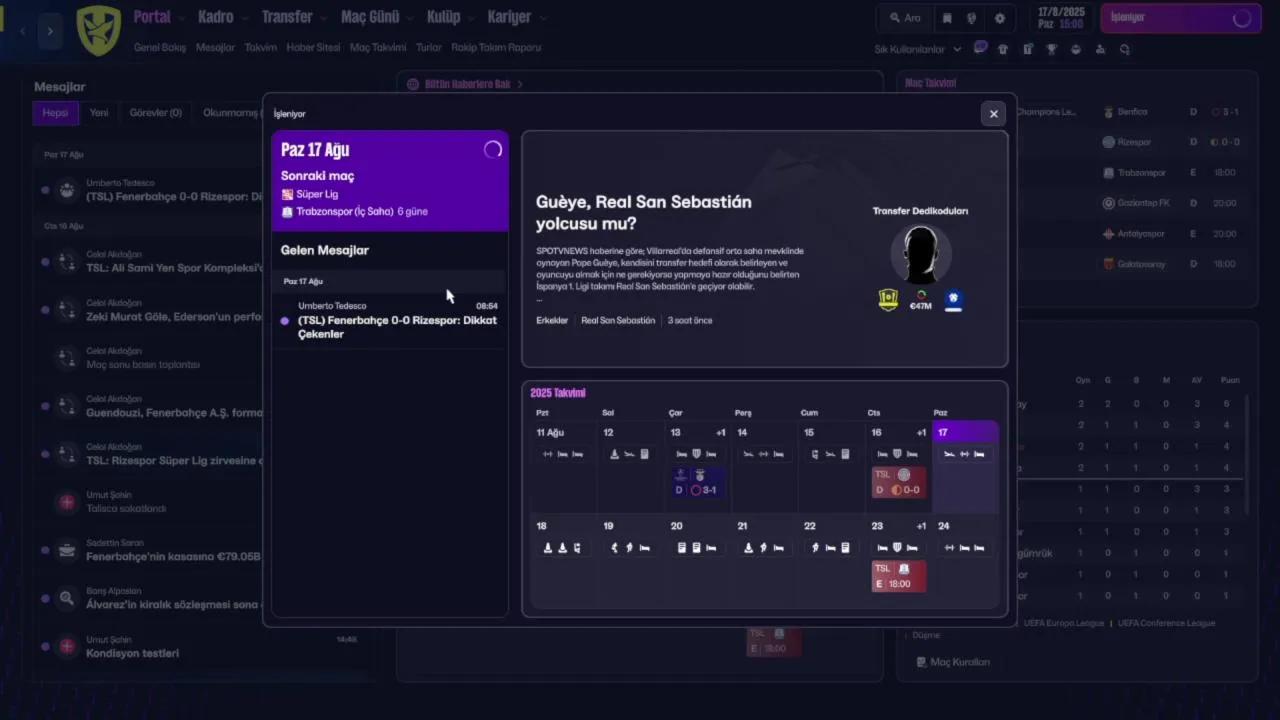
Task: Open the TSL E 18:00 fixture on day 23
Action: click(x=899, y=576)
